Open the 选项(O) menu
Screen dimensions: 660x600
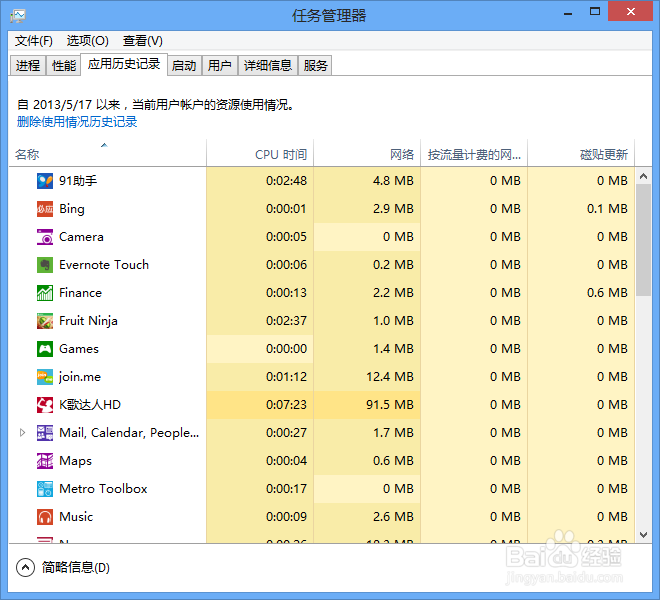click(x=88, y=41)
